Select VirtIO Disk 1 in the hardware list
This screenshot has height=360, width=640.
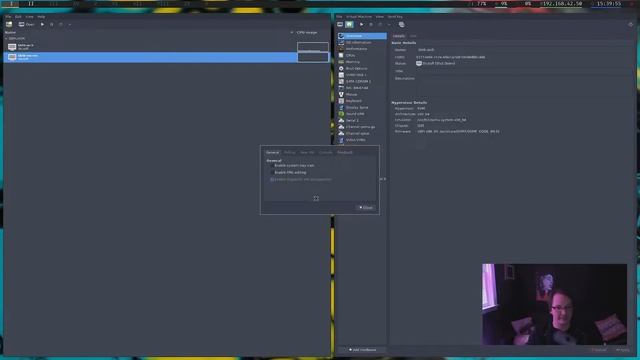point(362,75)
